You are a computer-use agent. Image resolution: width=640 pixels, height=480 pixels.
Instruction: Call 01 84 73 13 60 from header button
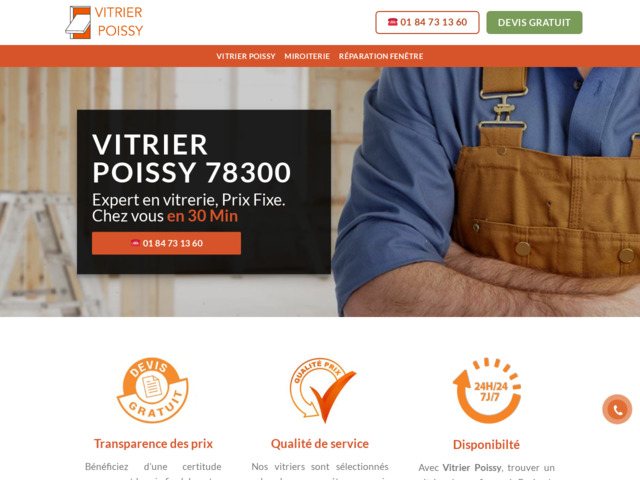coord(427,22)
